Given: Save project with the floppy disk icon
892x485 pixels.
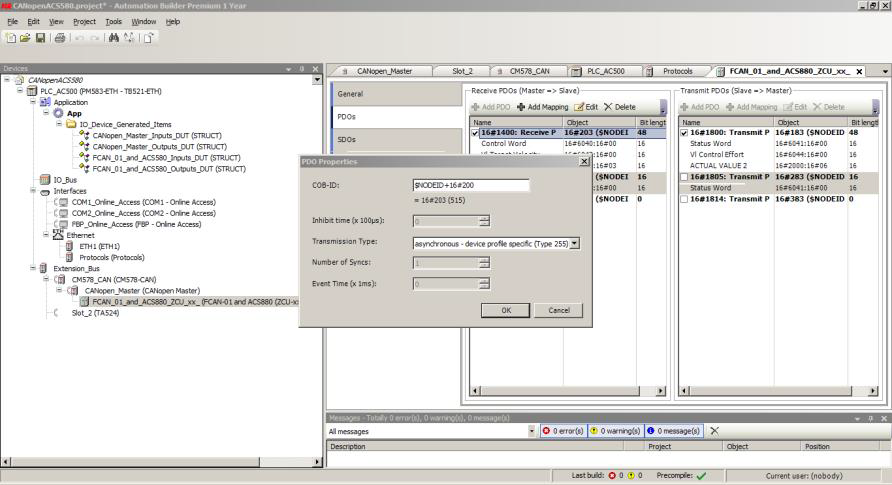Looking at the screenshot, I should tap(41, 38).
